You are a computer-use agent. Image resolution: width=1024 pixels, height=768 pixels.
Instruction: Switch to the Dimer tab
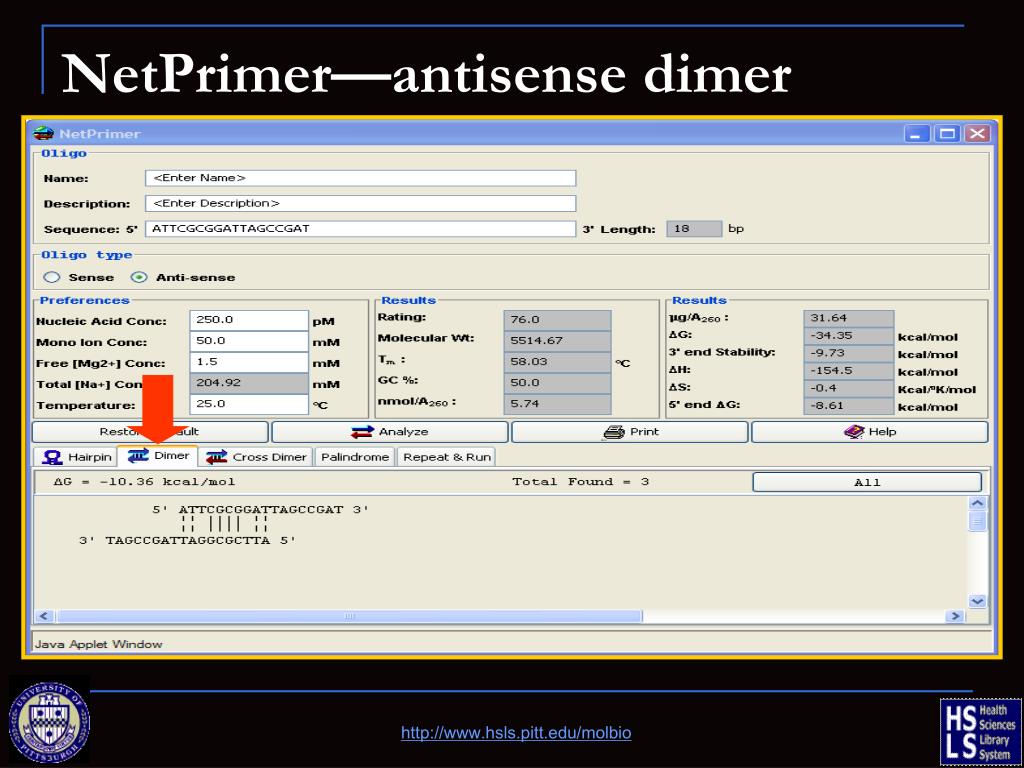(x=157, y=456)
